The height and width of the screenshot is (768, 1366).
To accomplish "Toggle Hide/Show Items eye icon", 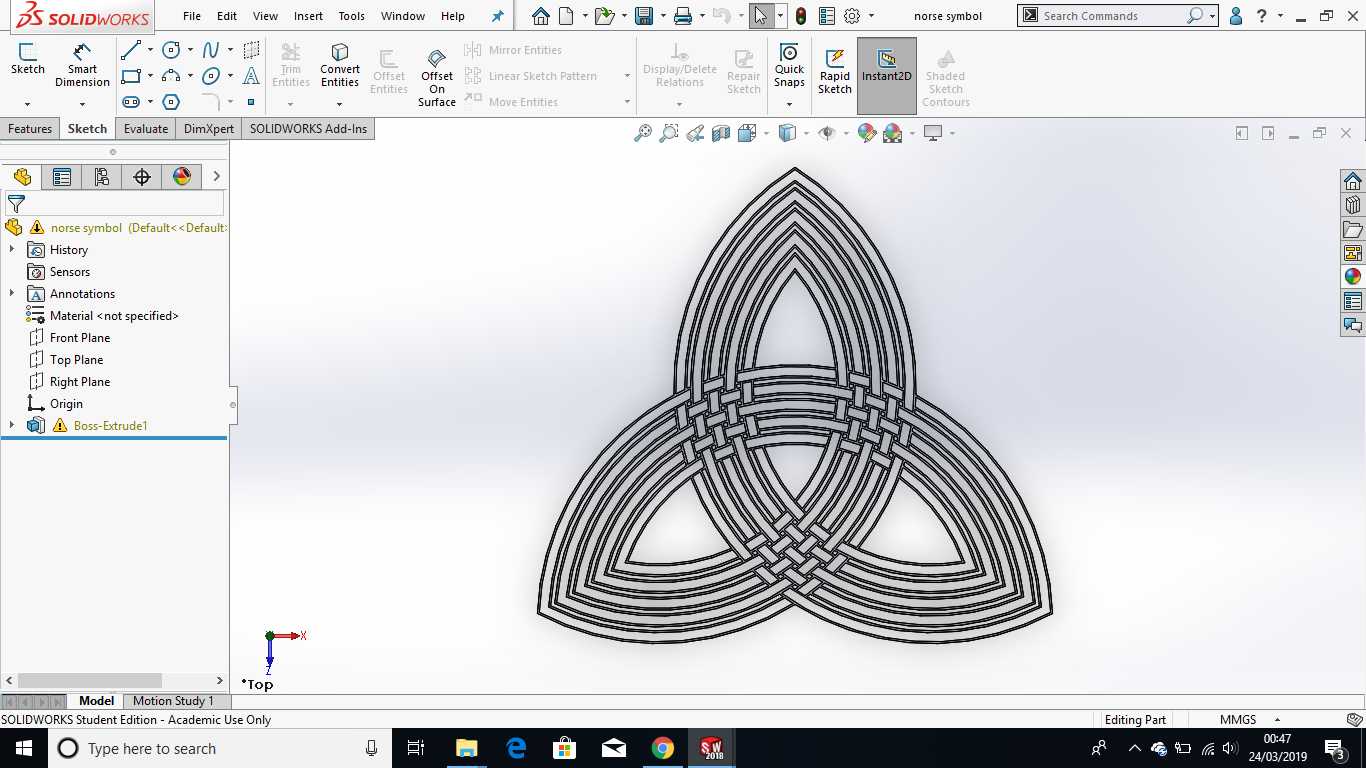I will pyautogui.click(x=826, y=133).
